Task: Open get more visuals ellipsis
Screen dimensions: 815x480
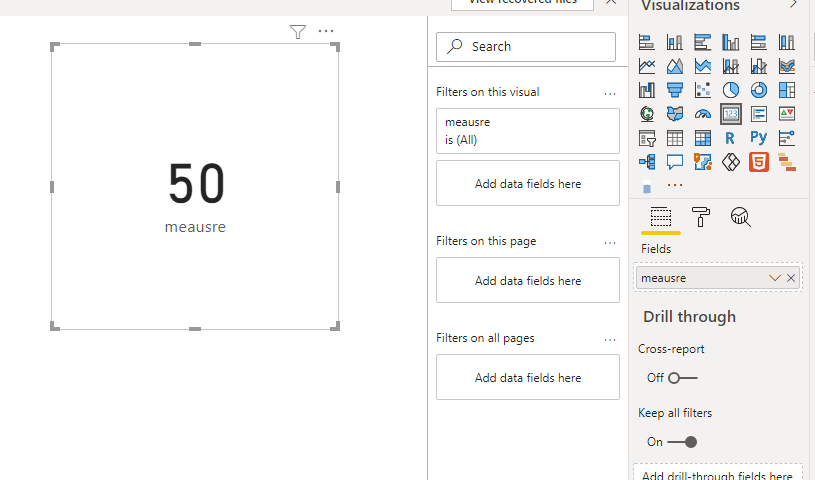Action: click(675, 185)
